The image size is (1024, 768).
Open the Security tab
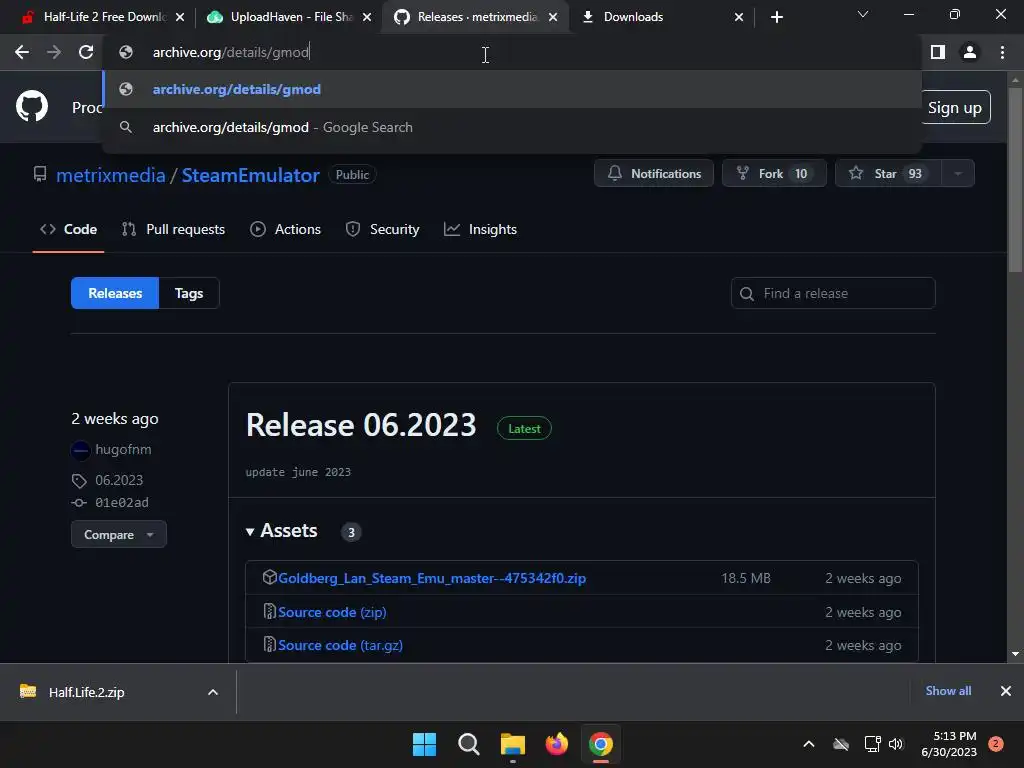point(383,229)
